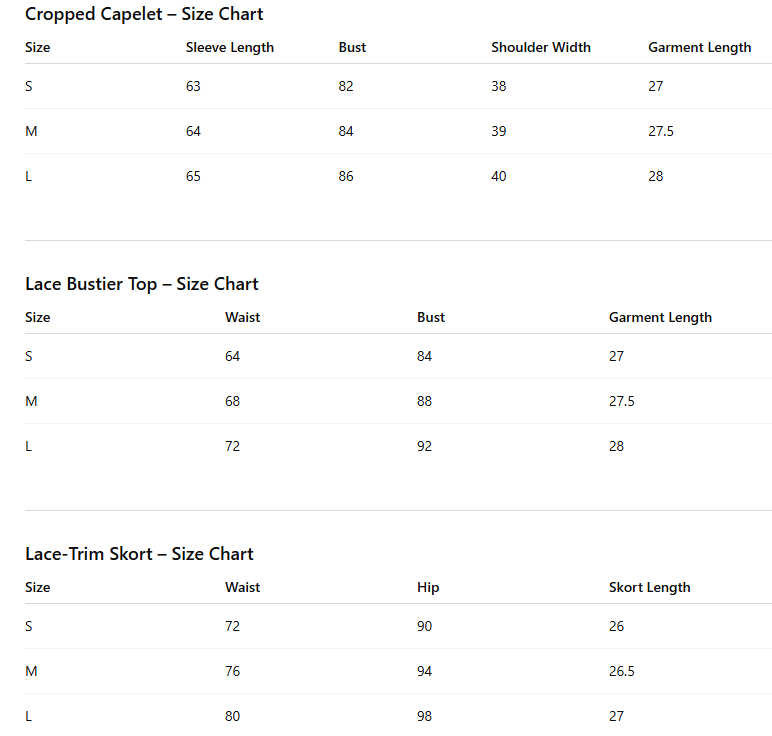Click Skort size M length 26.5

point(621,671)
